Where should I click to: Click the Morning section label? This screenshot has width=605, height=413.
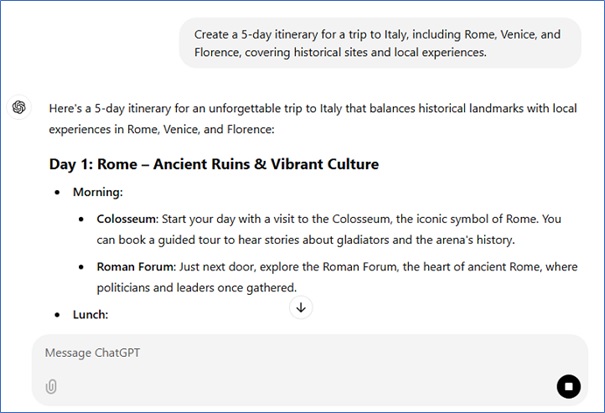click(x=97, y=192)
